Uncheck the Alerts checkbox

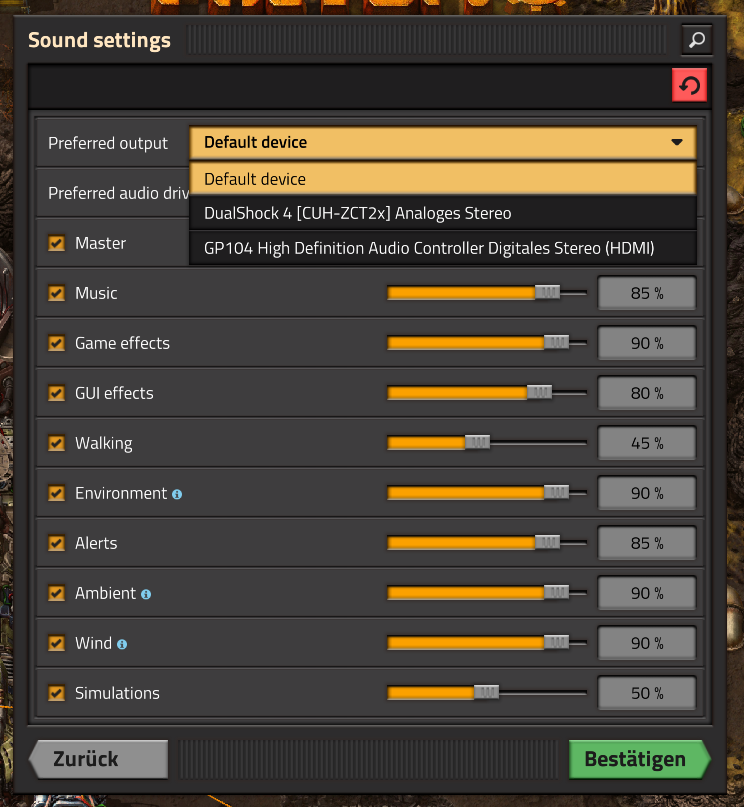point(57,543)
